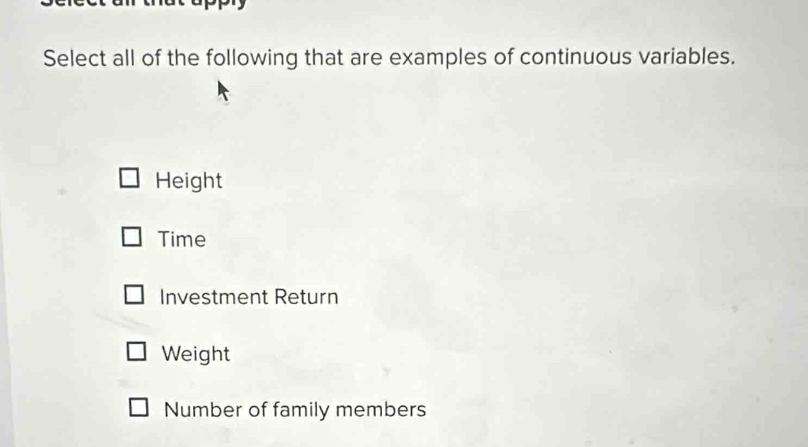
Task: Click the word following in the question
Action: (252, 59)
